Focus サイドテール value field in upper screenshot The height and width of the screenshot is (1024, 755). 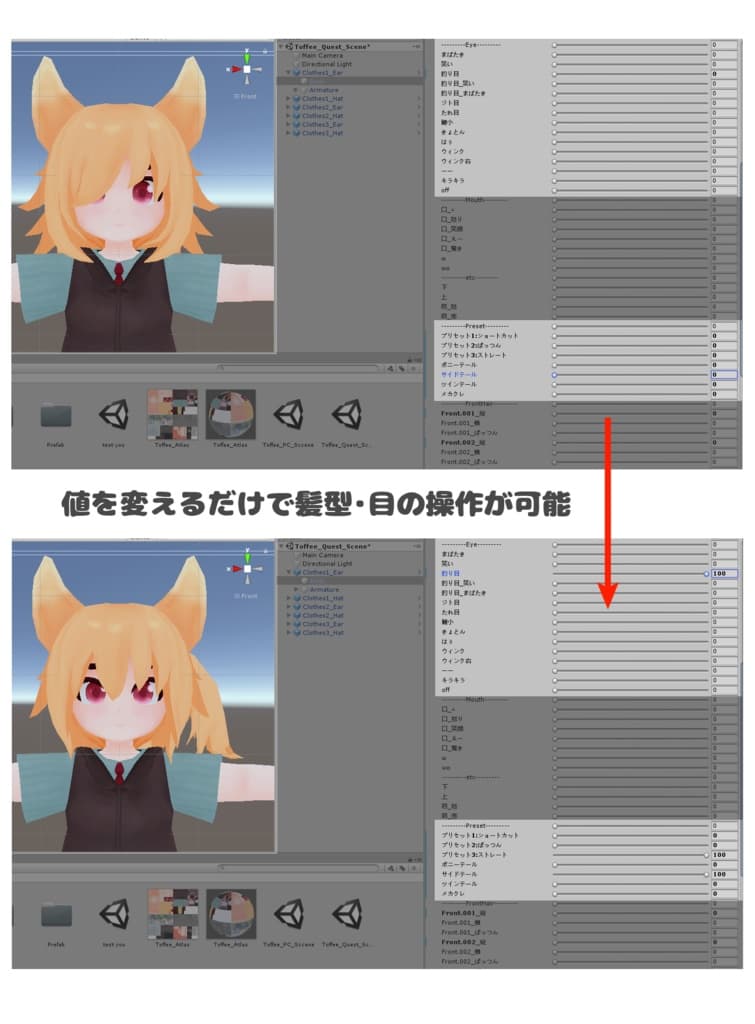click(724, 375)
